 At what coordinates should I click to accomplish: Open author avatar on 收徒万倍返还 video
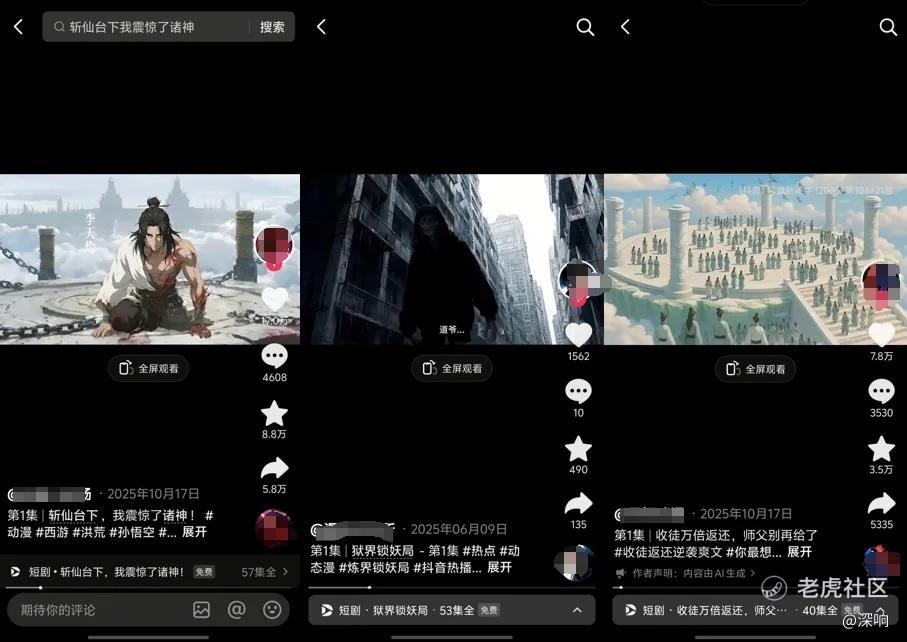(x=880, y=282)
